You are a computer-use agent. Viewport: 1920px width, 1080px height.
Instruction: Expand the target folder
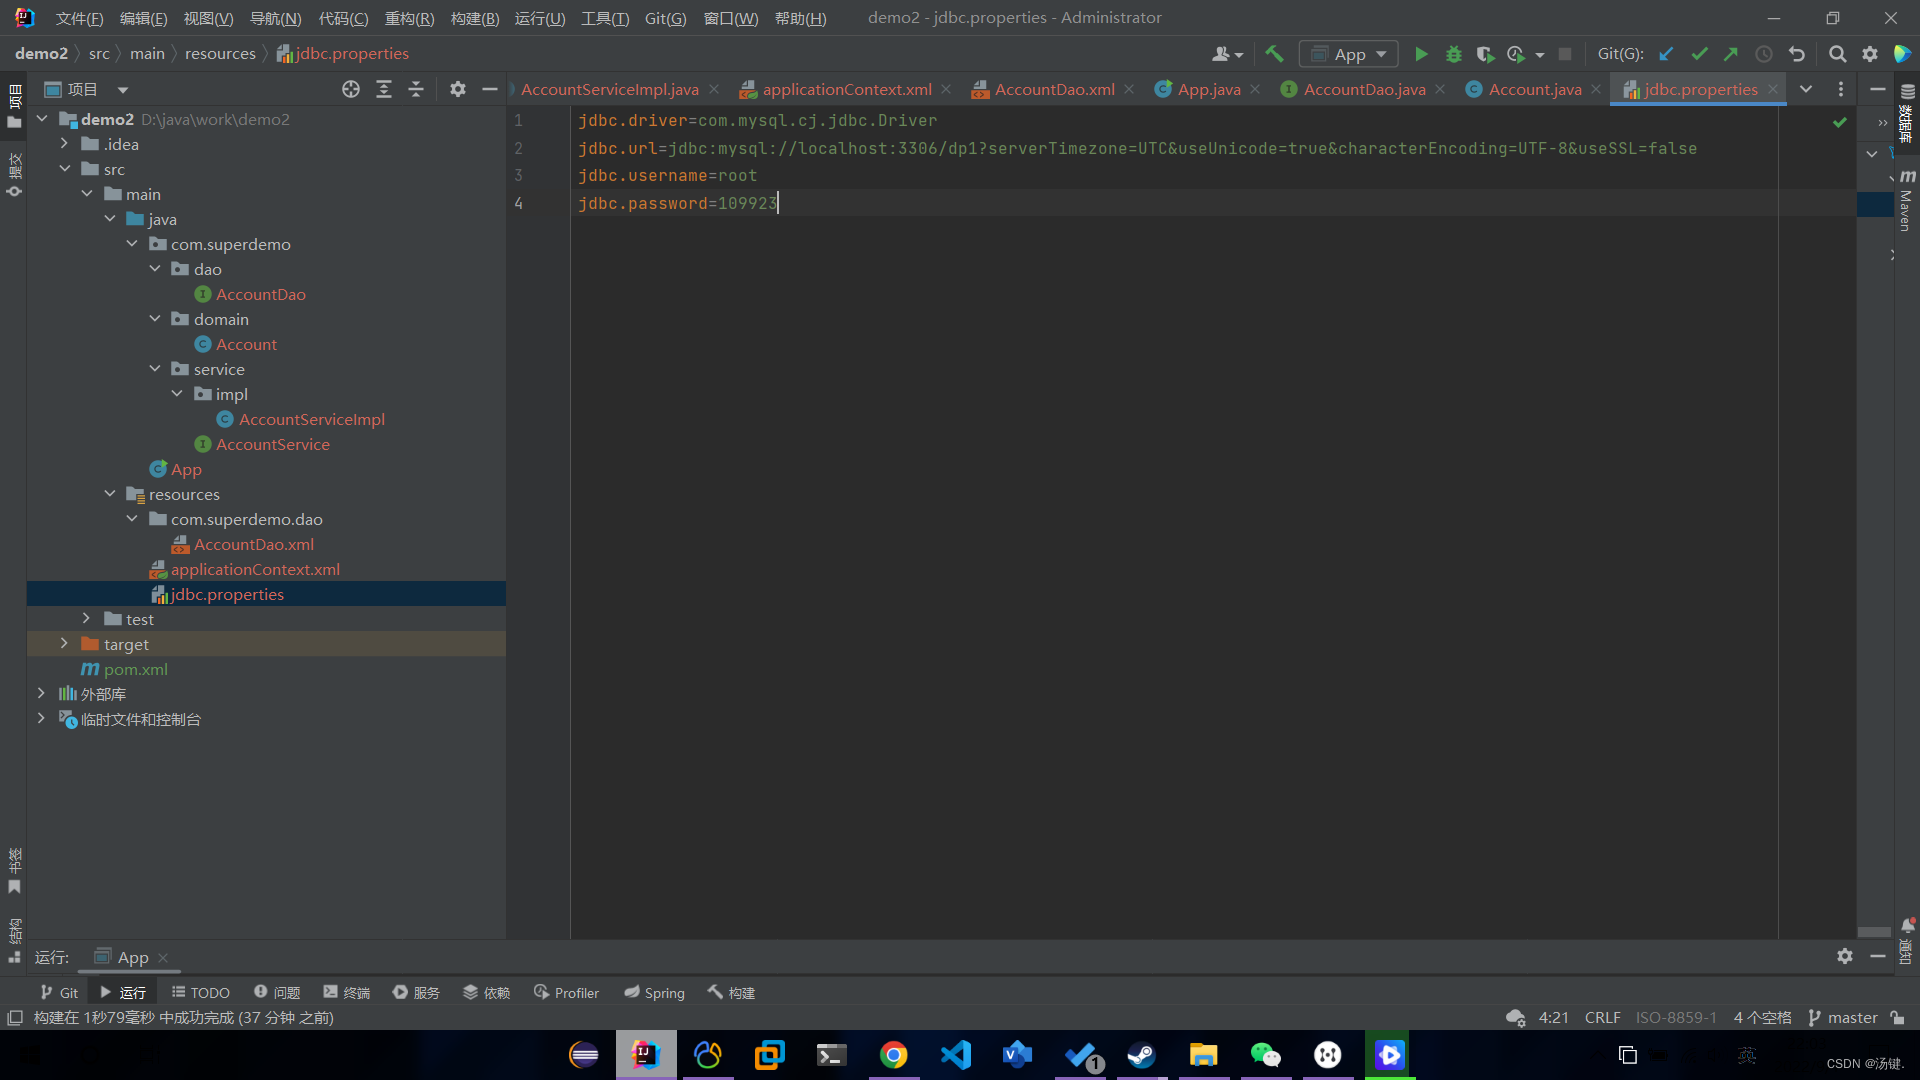point(64,644)
